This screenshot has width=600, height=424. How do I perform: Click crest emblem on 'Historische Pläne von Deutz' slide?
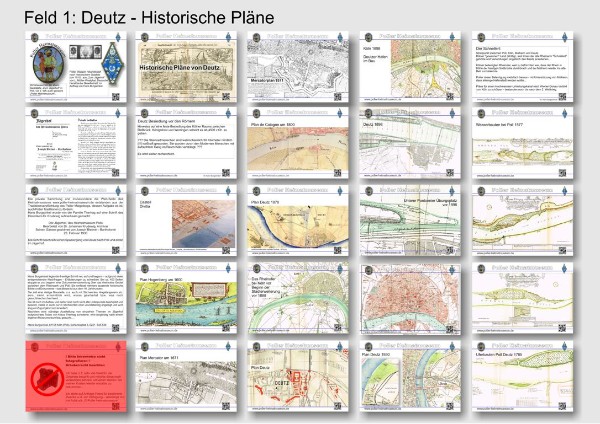[x=145, y=37]
